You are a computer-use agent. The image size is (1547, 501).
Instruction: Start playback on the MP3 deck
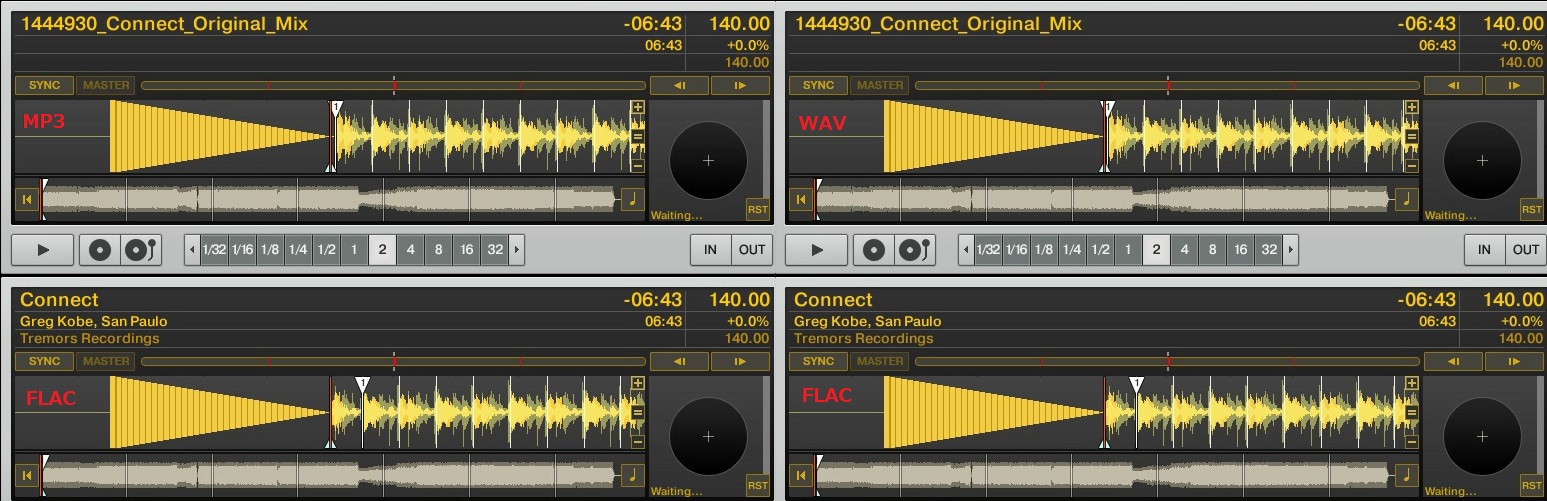[43, 249]
